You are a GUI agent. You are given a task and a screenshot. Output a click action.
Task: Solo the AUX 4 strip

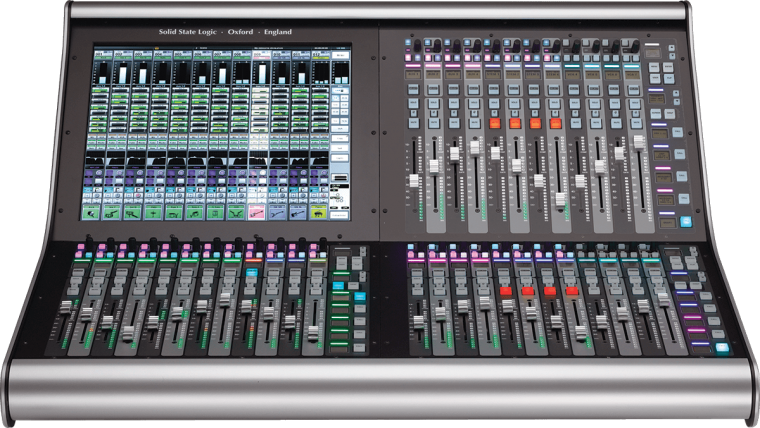coord(474,103)
